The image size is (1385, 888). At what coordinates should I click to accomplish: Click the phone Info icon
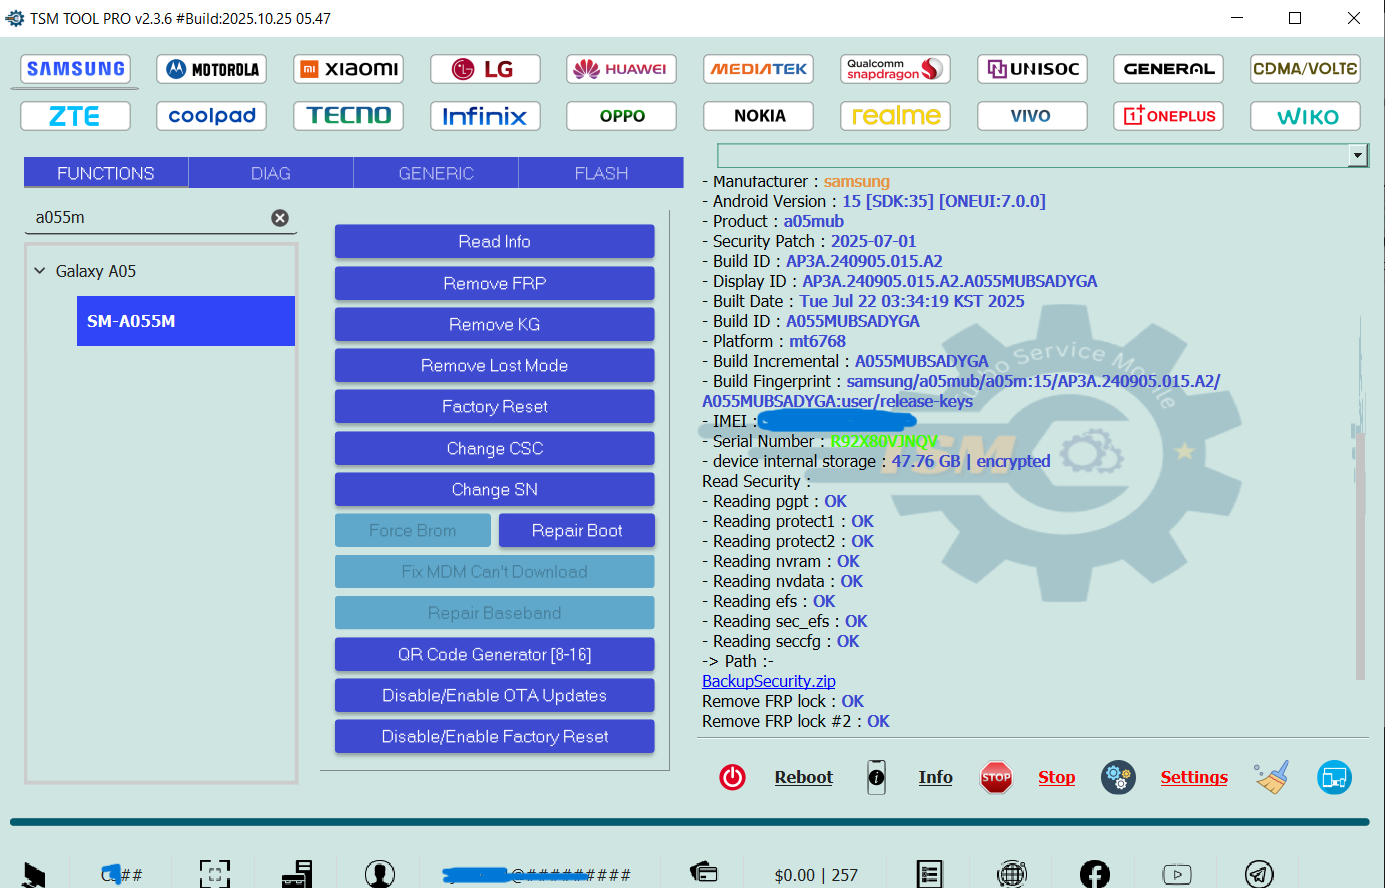[876, 777]
